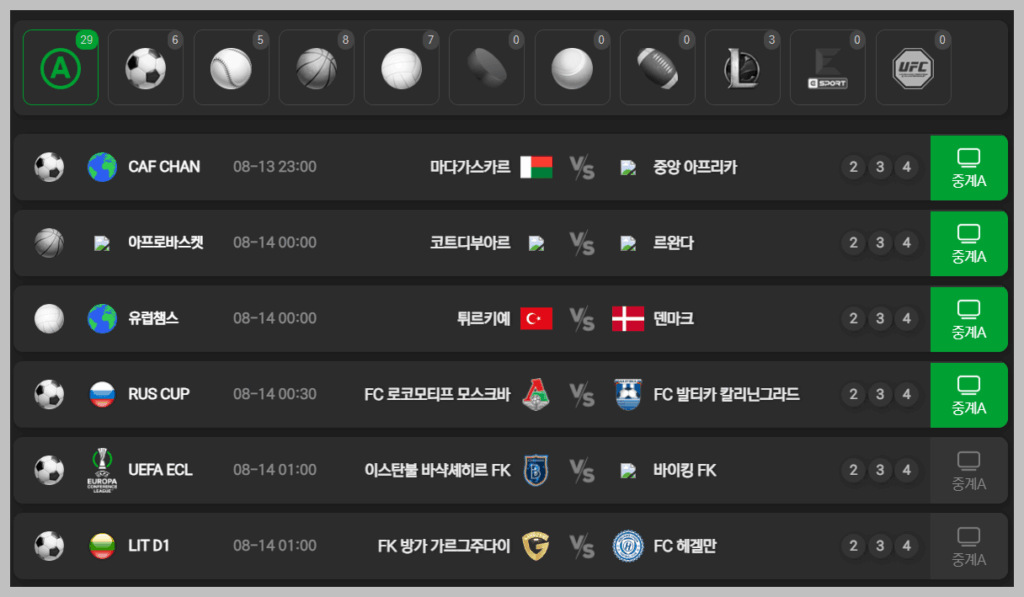1024x597 pixels.
Task: Watch 중계A for 튀르키예 vs 덴마크
Action: (x=968, y=319)
